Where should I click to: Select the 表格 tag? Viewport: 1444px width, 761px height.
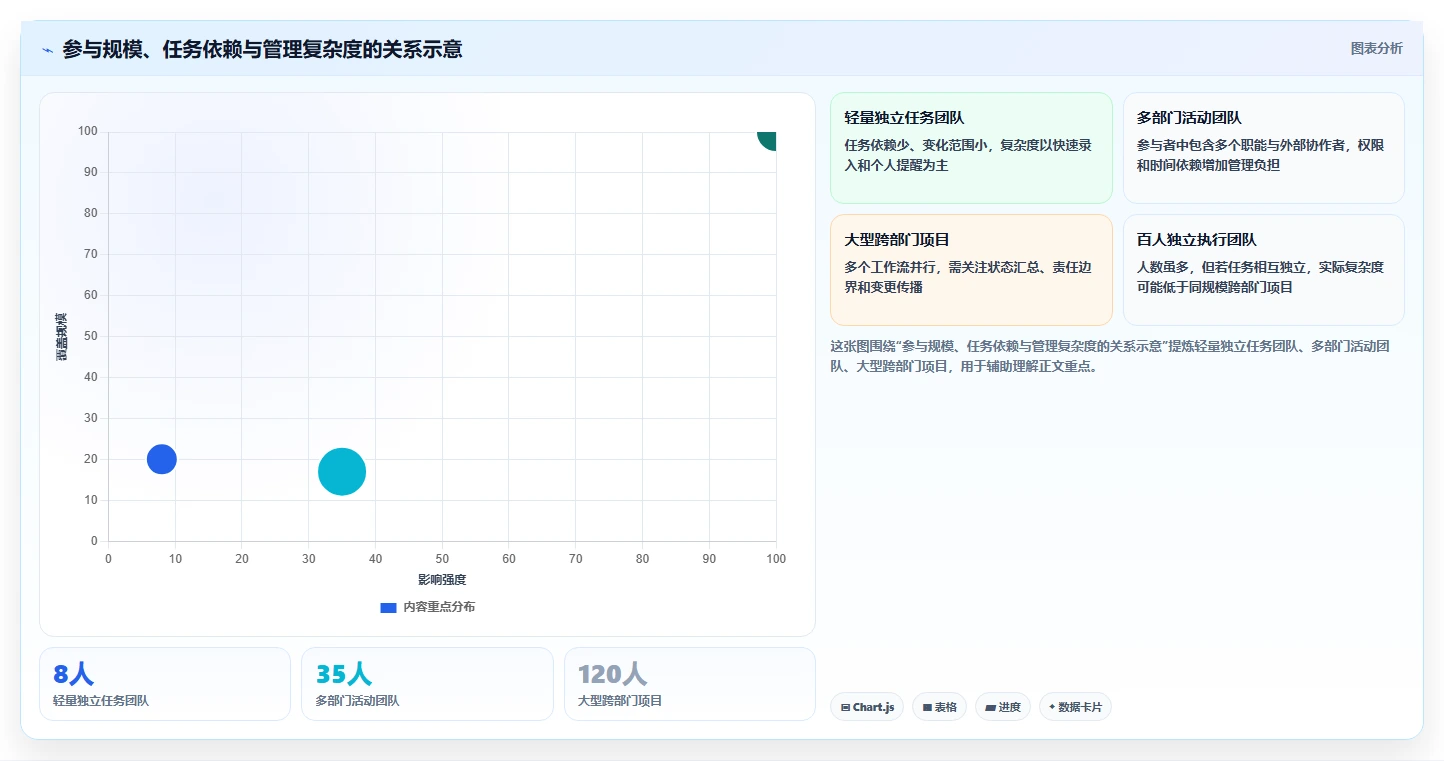tap(939, 707)
